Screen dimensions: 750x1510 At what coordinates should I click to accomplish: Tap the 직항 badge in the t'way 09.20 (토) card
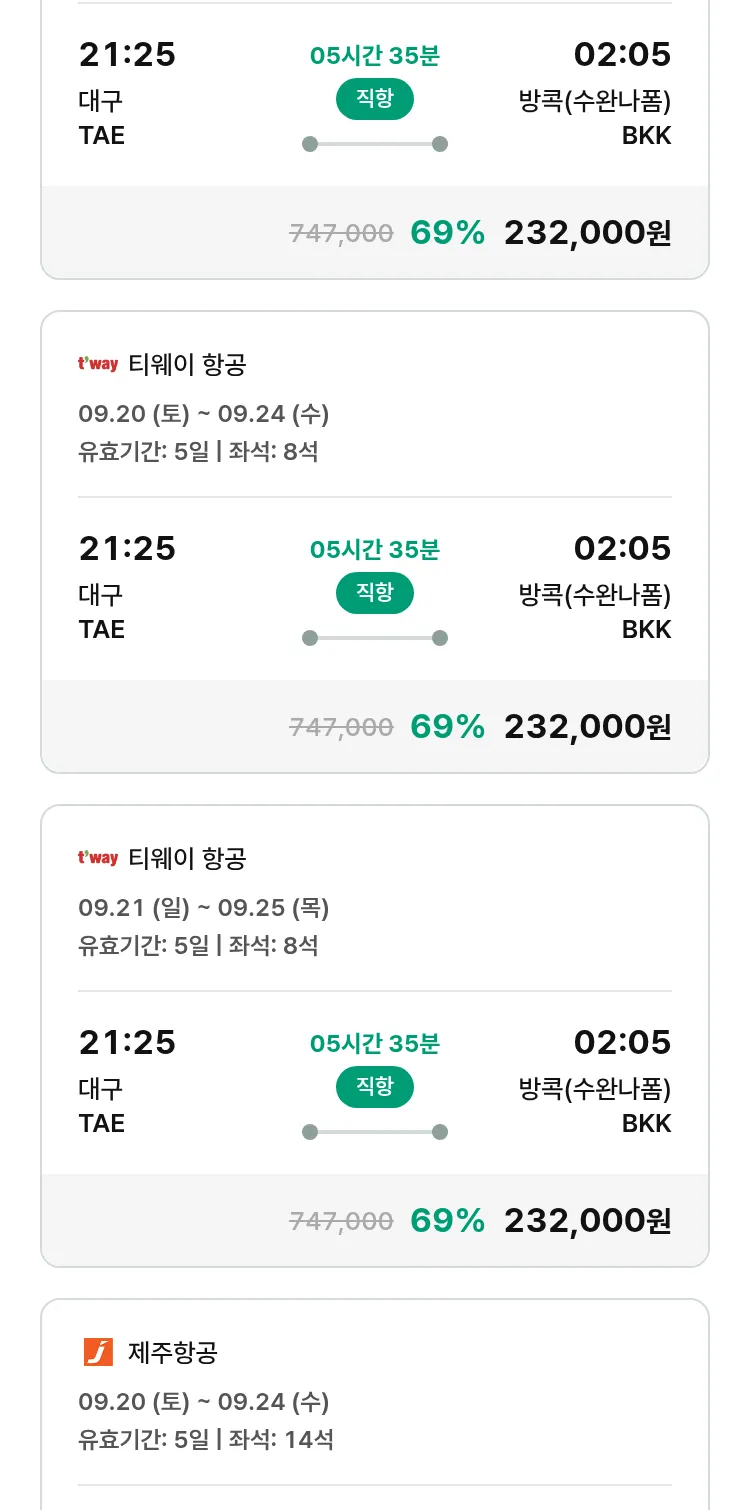click(375, 593)
